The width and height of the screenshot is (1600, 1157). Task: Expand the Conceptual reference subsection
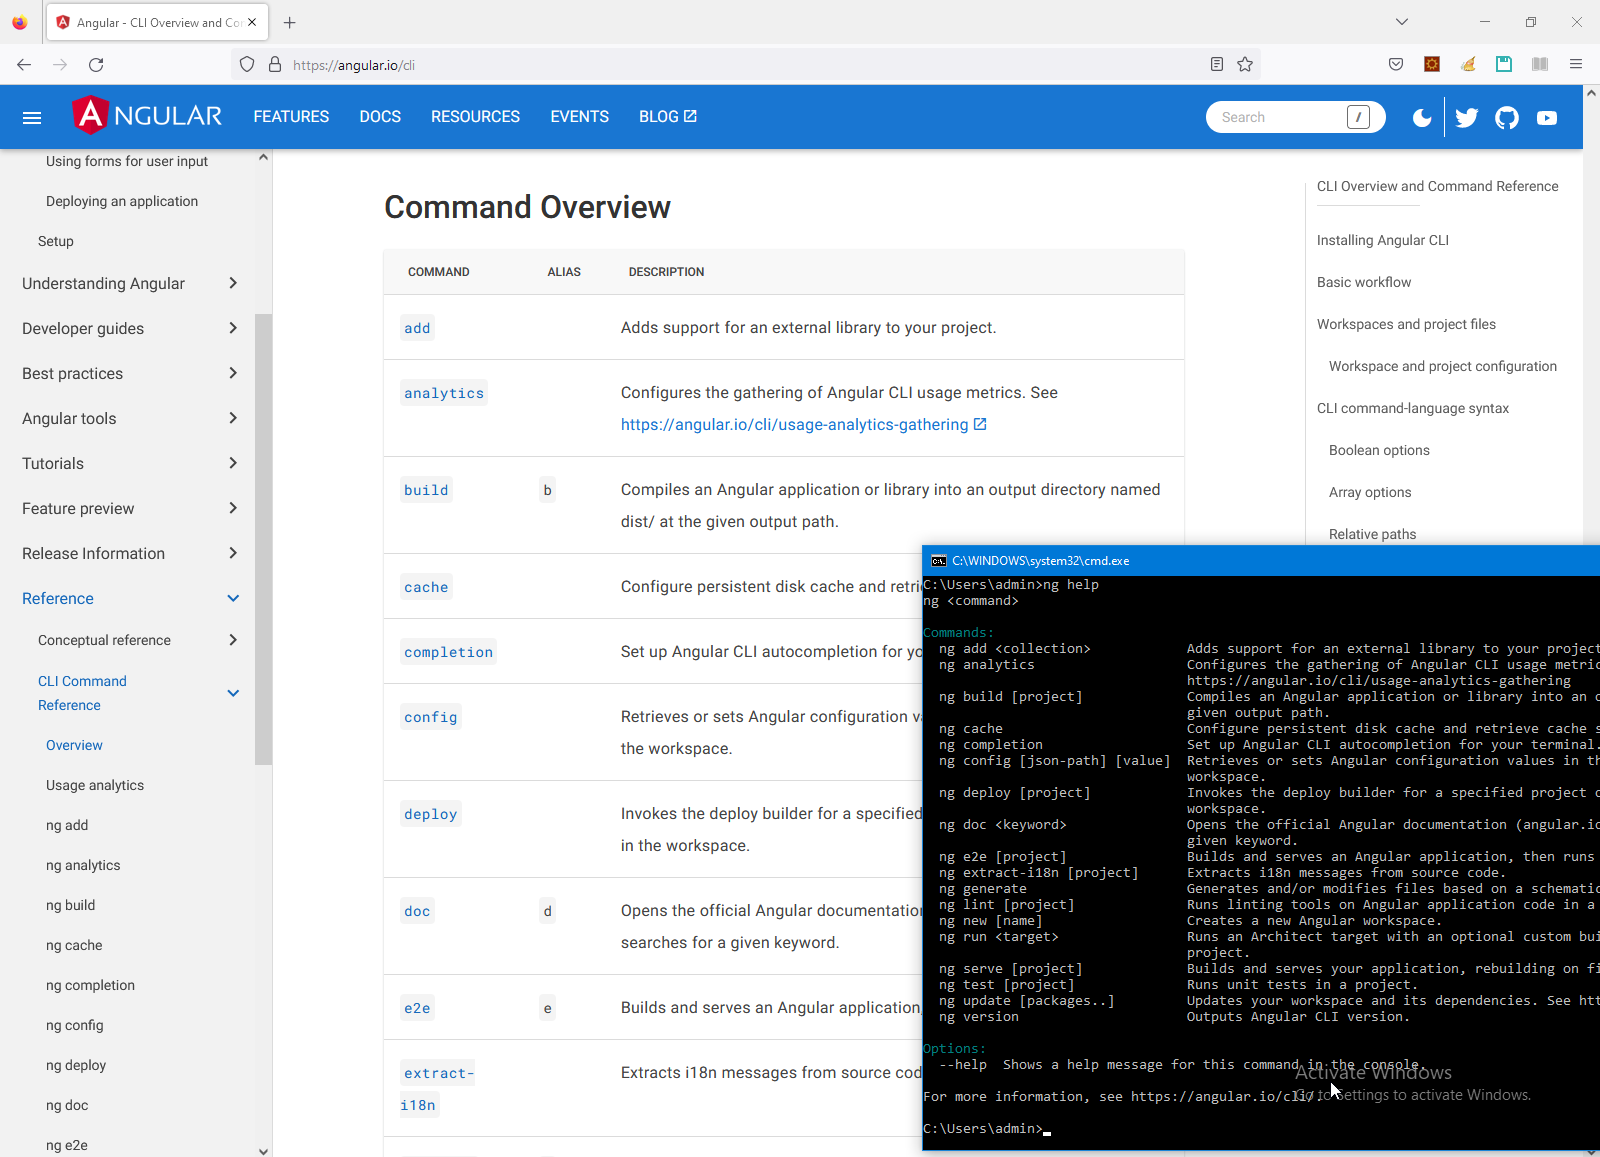coord(138,640)
